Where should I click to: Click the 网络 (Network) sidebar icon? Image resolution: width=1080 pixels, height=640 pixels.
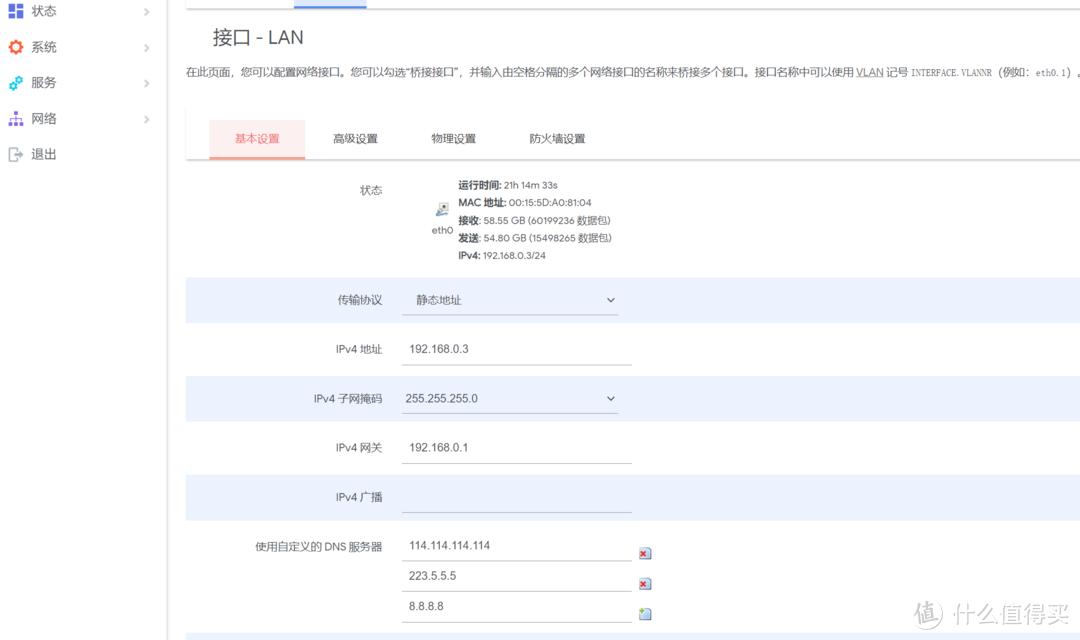coord(14,118)
